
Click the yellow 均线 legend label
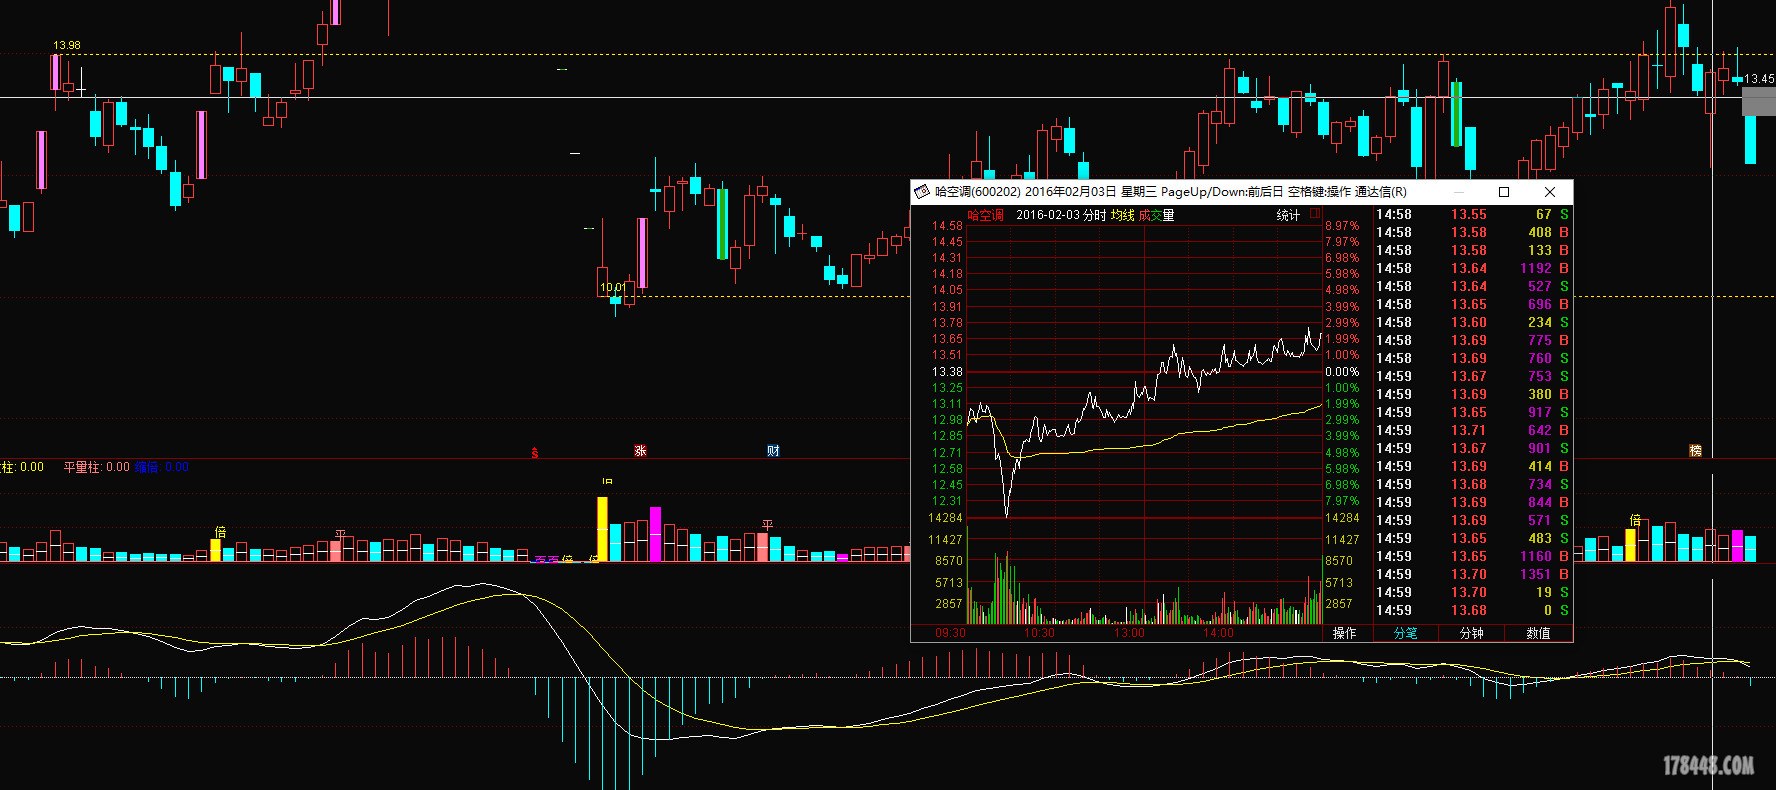click(1122, 215)
